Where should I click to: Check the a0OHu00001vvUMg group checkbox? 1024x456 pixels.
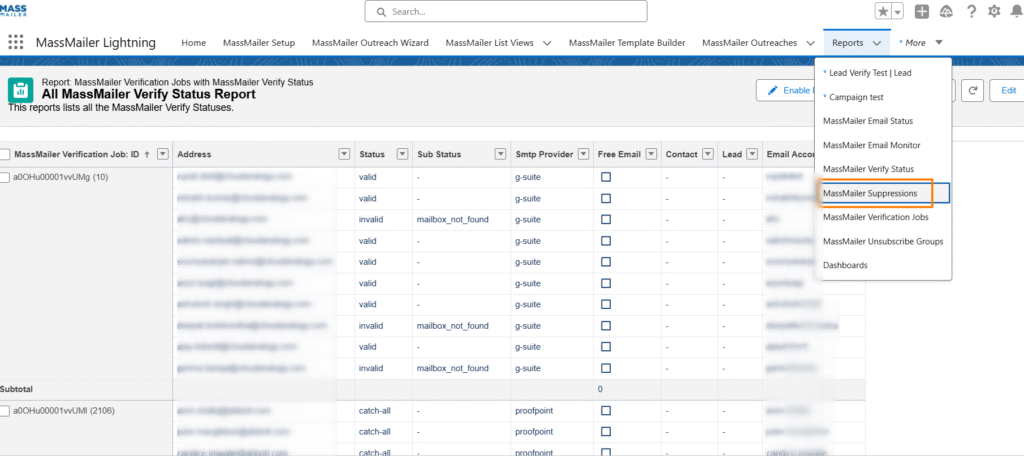pyautogui.click(x=6, y=177)
